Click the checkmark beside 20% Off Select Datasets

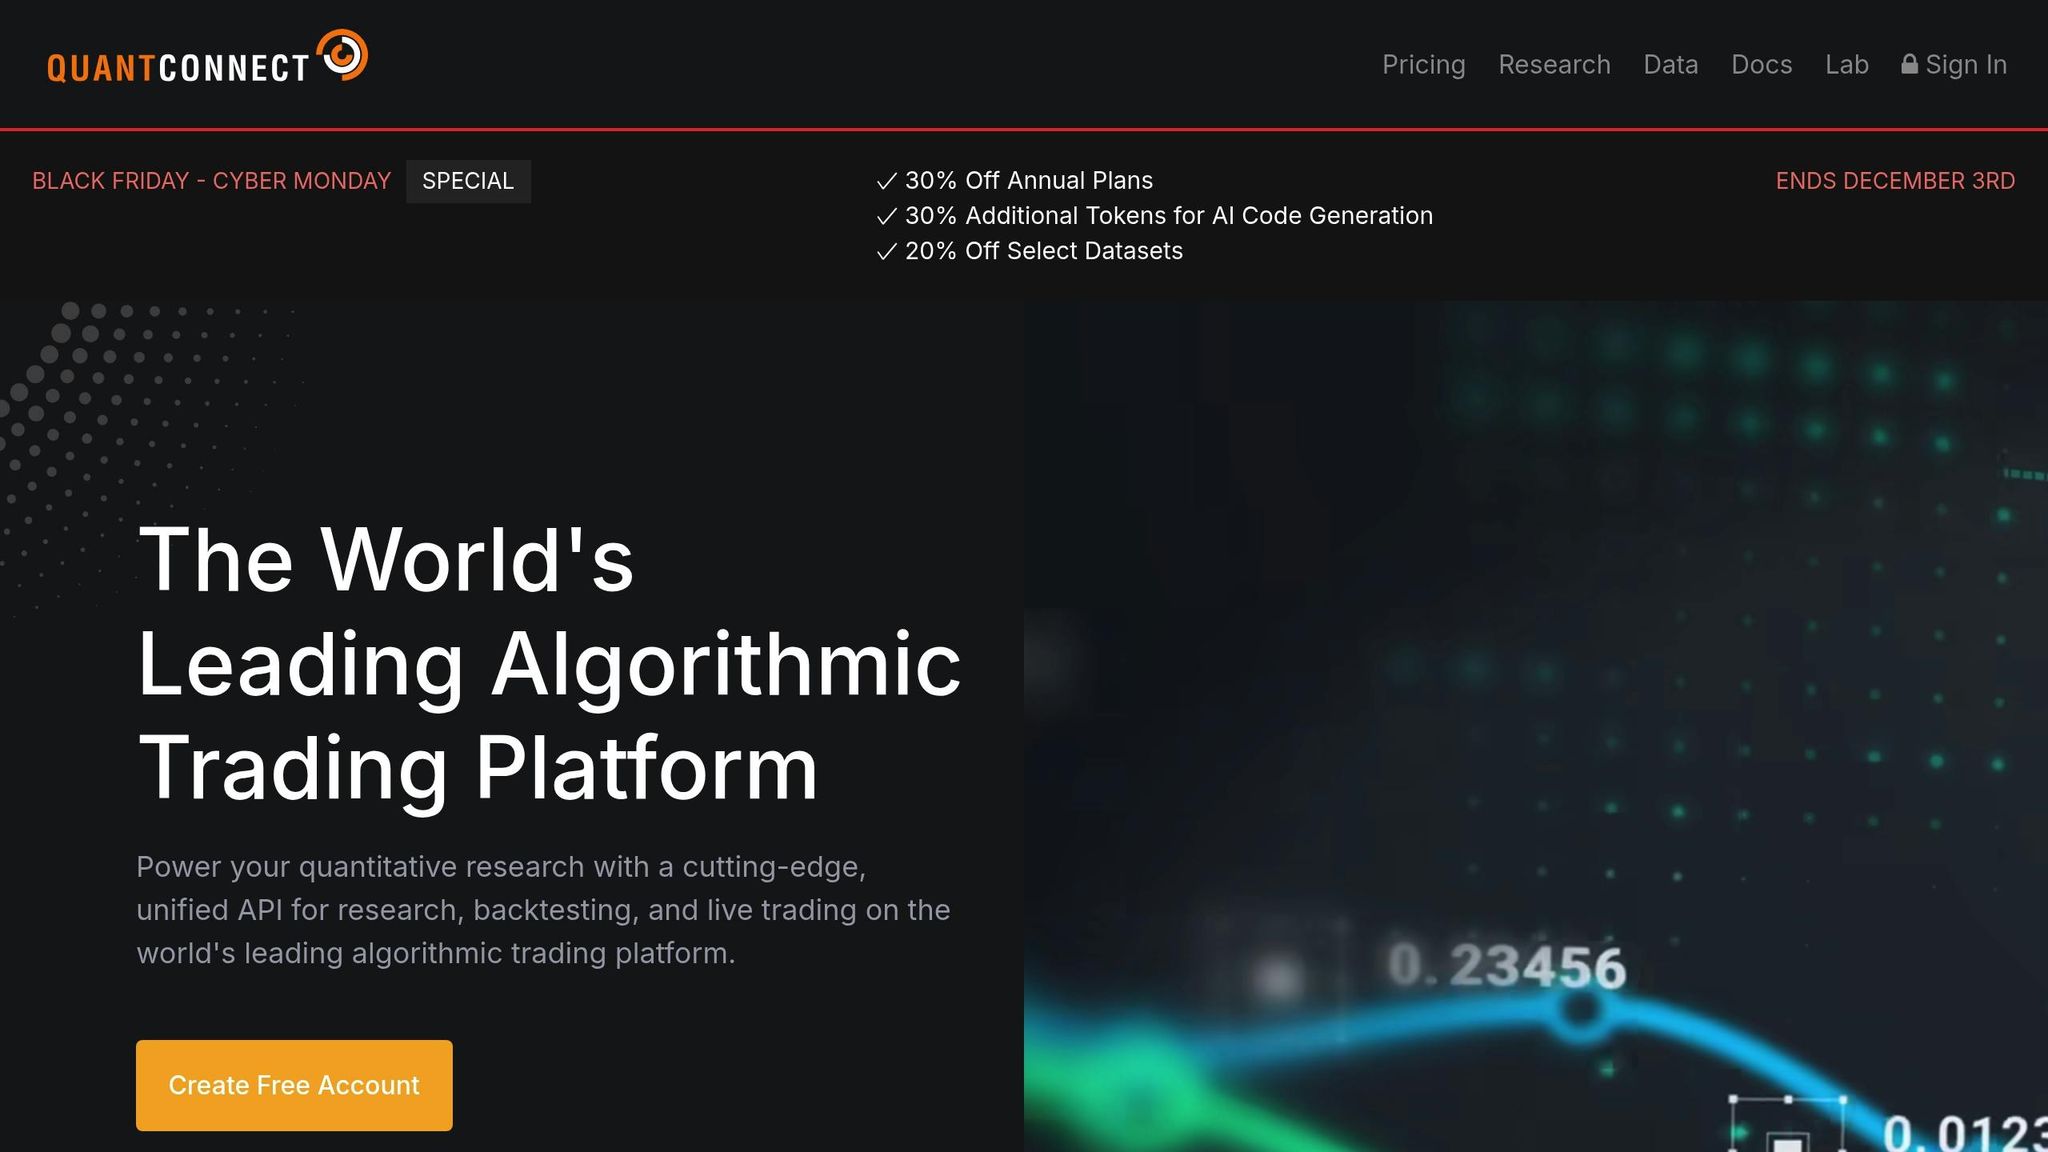click(885, 252)
